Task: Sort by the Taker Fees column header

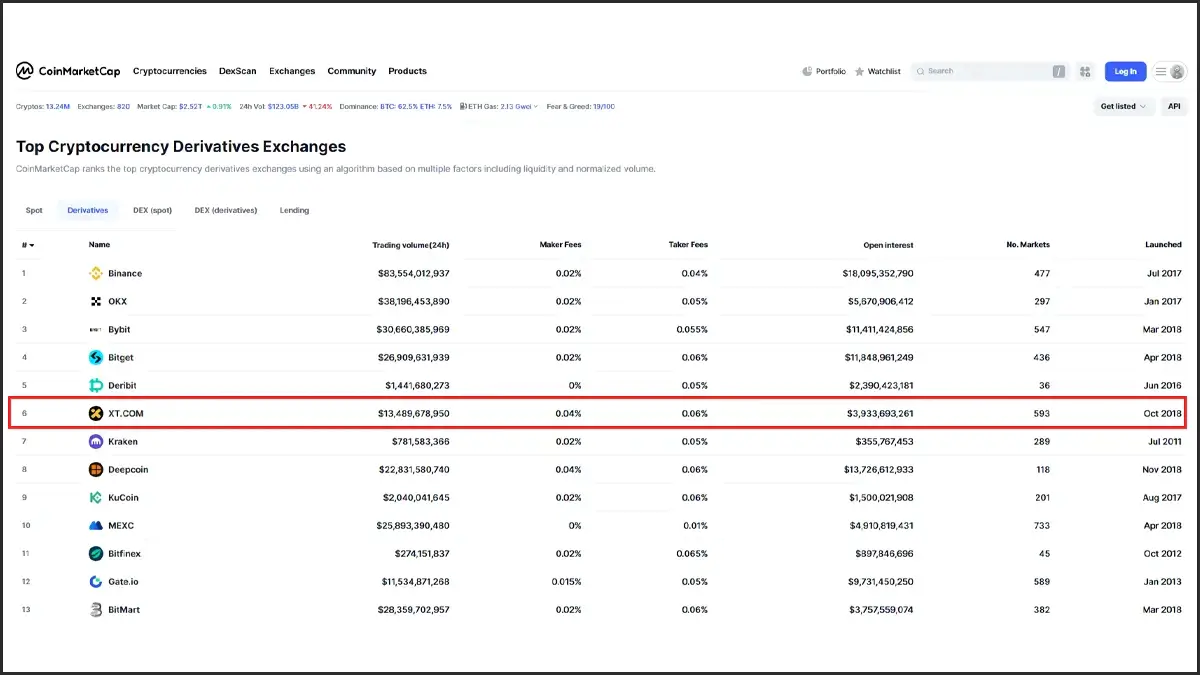Action: (688, 245)
